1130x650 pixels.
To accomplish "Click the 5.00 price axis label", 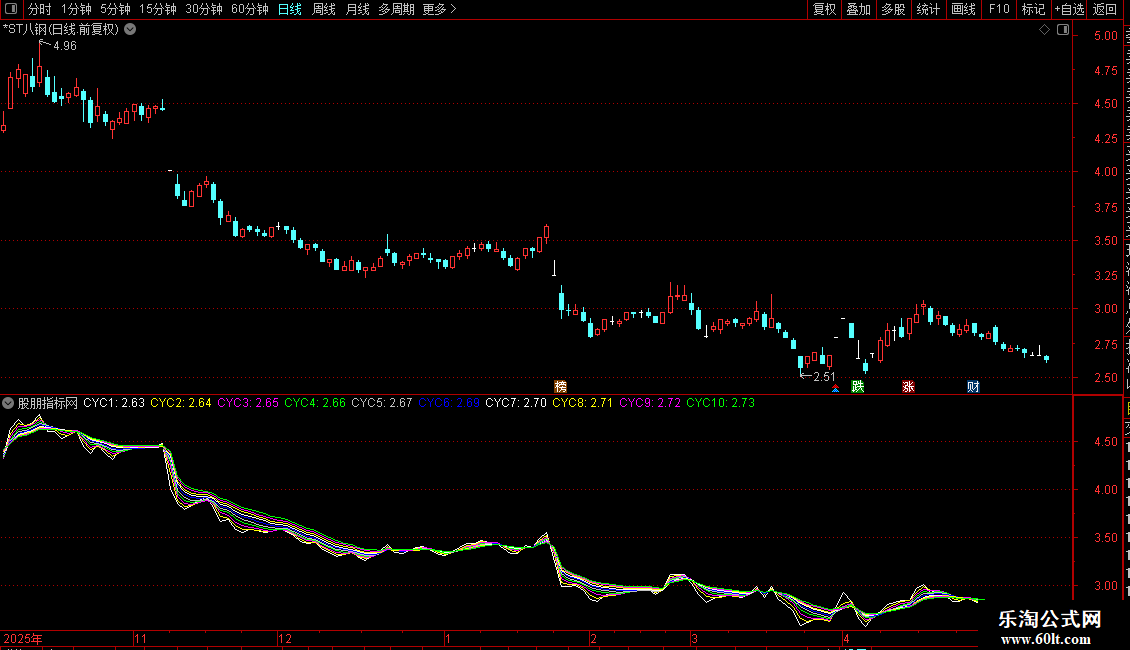I will [1105, 36].
